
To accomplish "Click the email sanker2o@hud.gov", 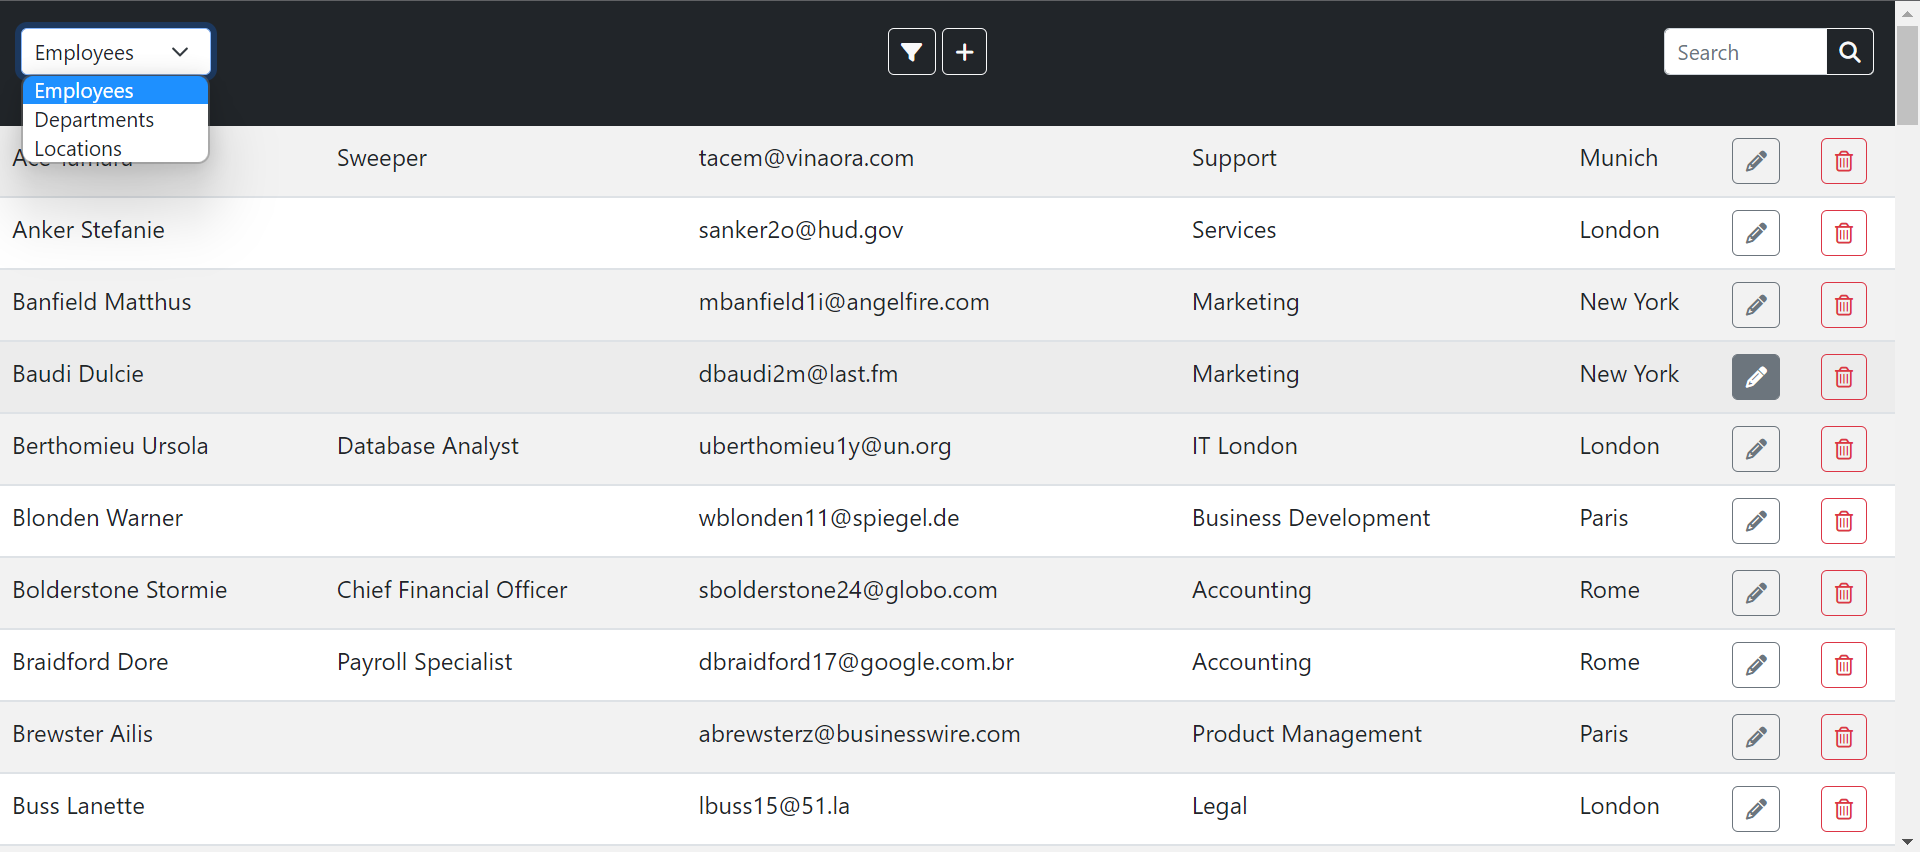I will [800, 231].
